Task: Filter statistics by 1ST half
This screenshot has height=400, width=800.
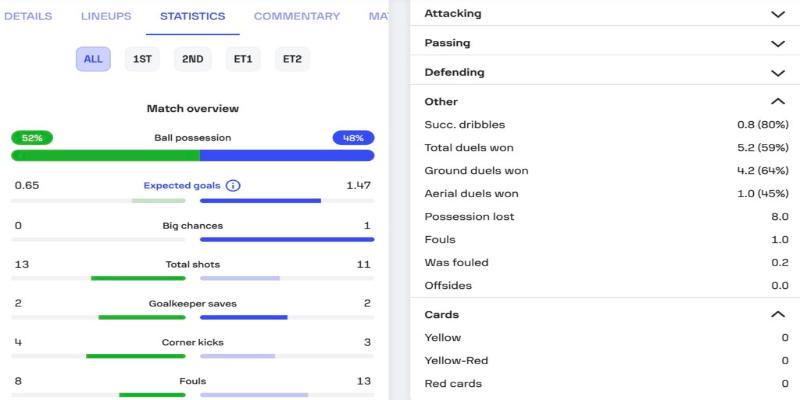Action: 142,59
